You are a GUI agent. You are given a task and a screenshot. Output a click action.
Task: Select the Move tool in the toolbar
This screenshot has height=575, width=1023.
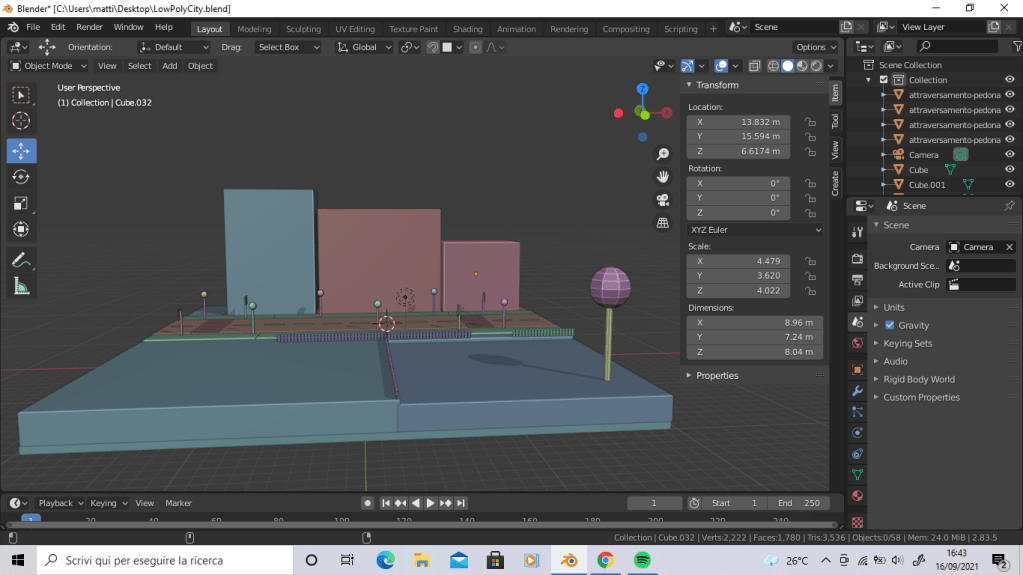coord(21,151)
